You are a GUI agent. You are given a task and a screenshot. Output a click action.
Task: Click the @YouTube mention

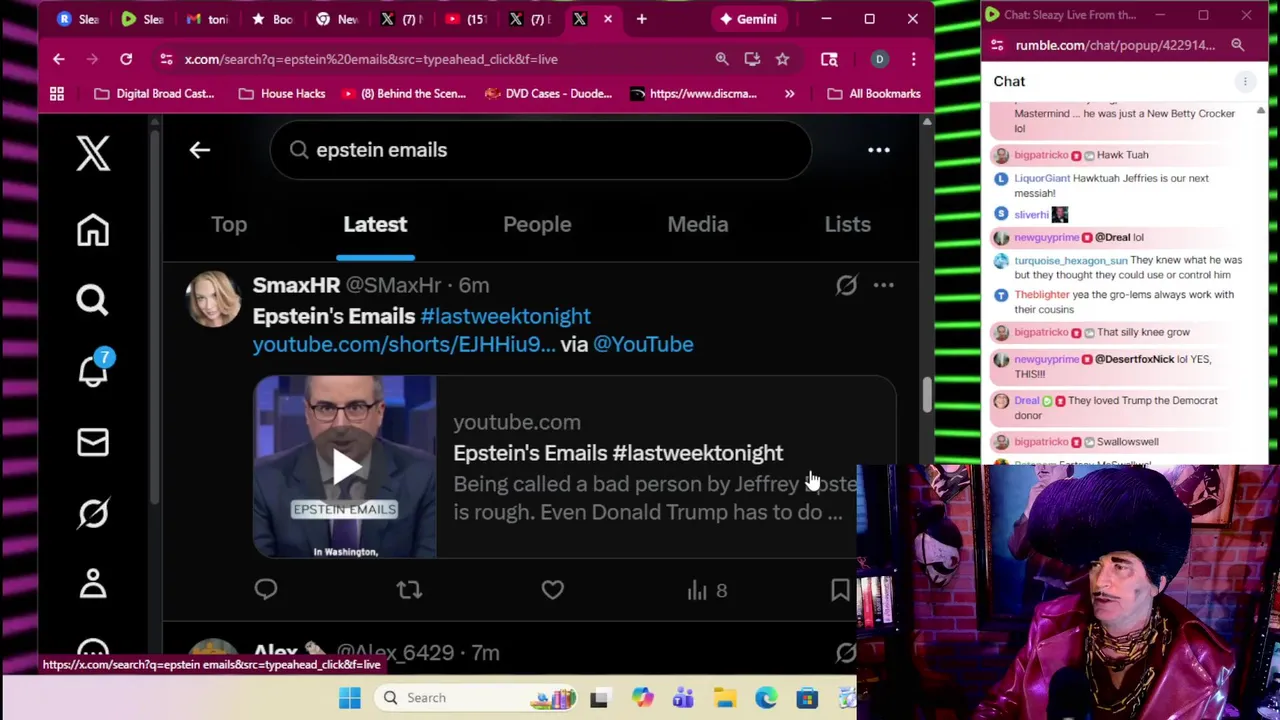click(643, 344)
